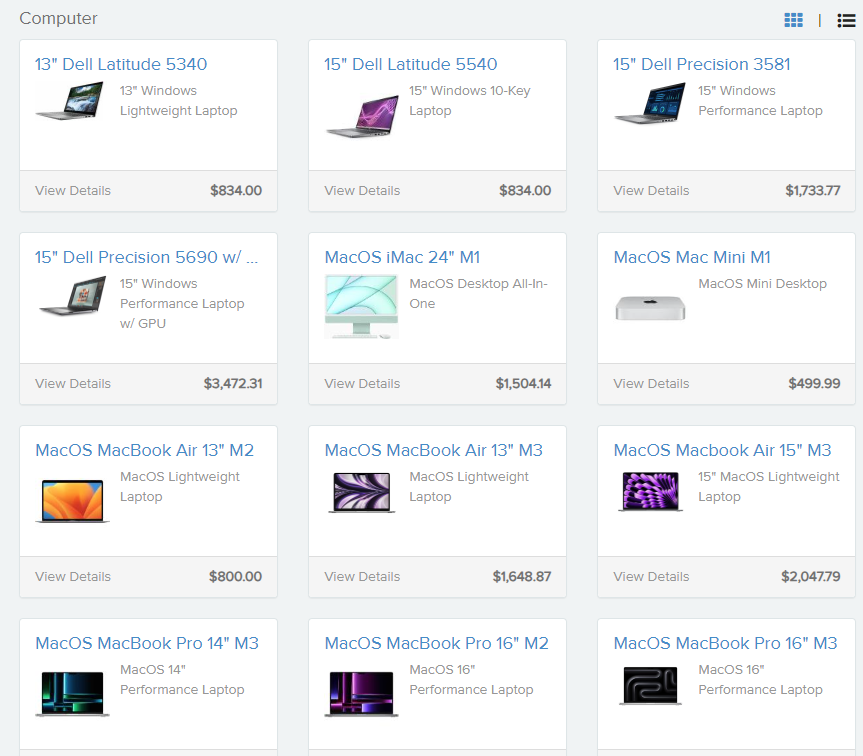Open MacOS MacBook Air 13" M3 title
This screenshot has height=756, width=863.
434,451
